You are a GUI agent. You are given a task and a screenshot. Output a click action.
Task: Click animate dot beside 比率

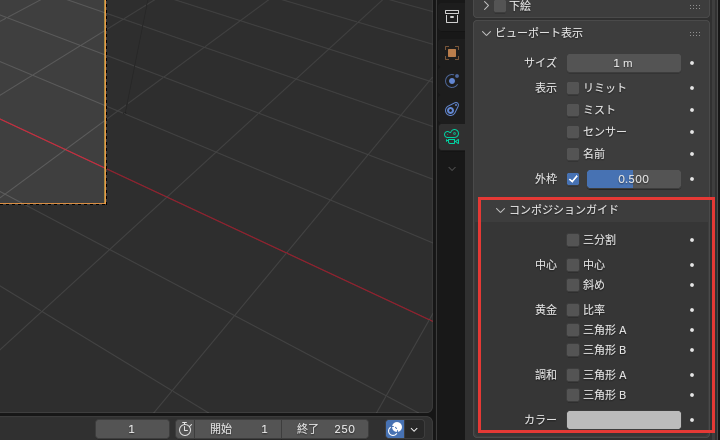692,310
